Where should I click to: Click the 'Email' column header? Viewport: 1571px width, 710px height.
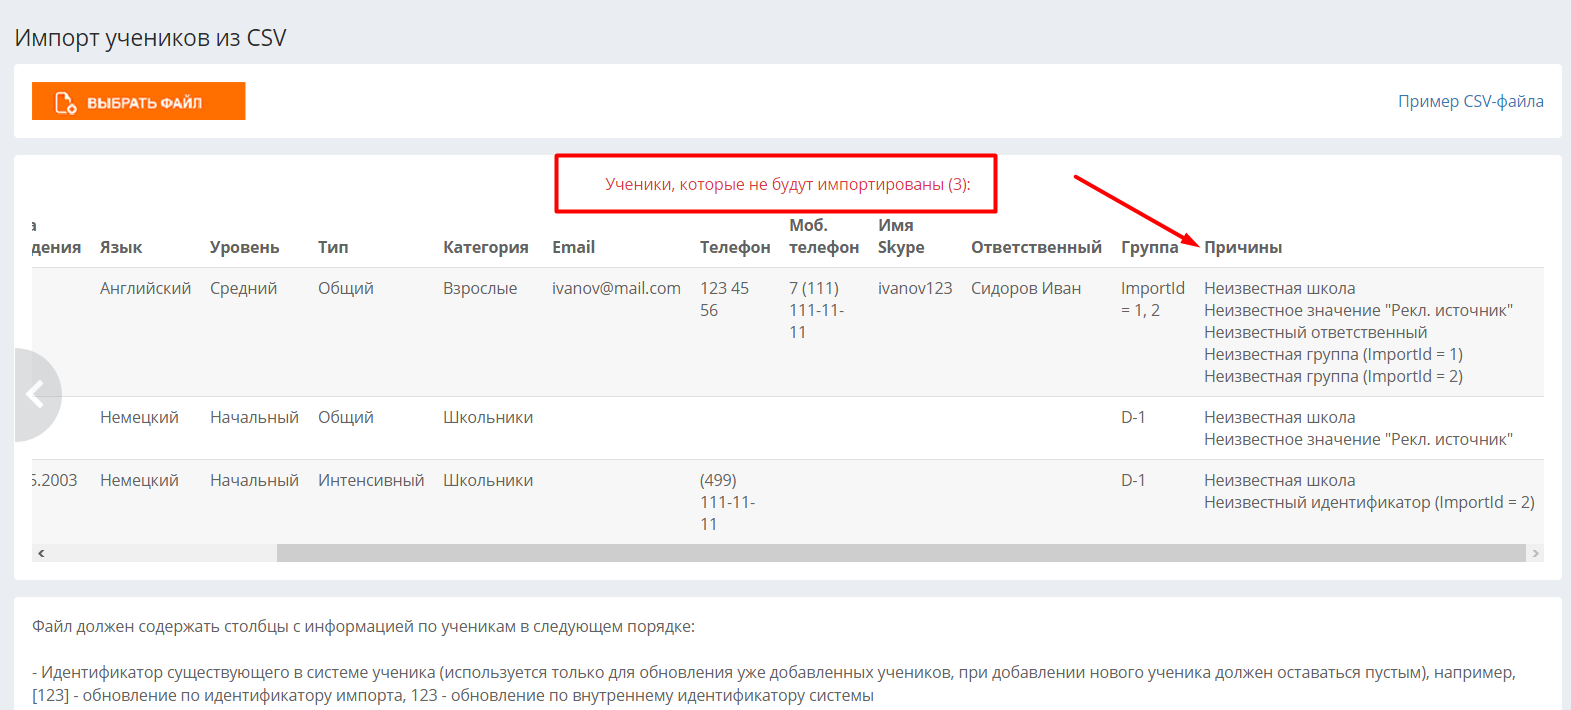point(573,247)
